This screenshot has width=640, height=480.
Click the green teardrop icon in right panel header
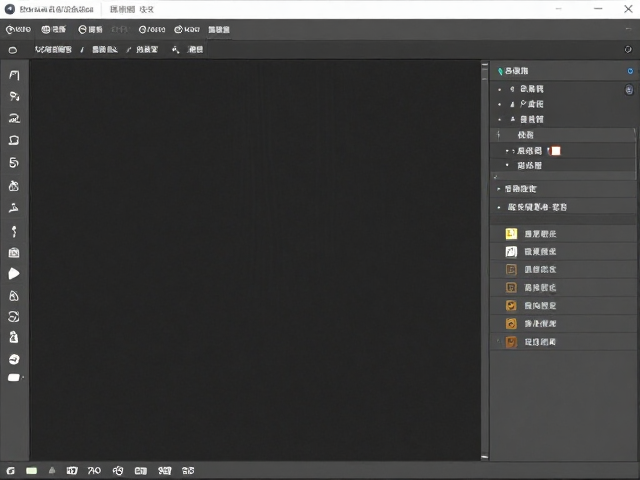[x=500, y=71]
